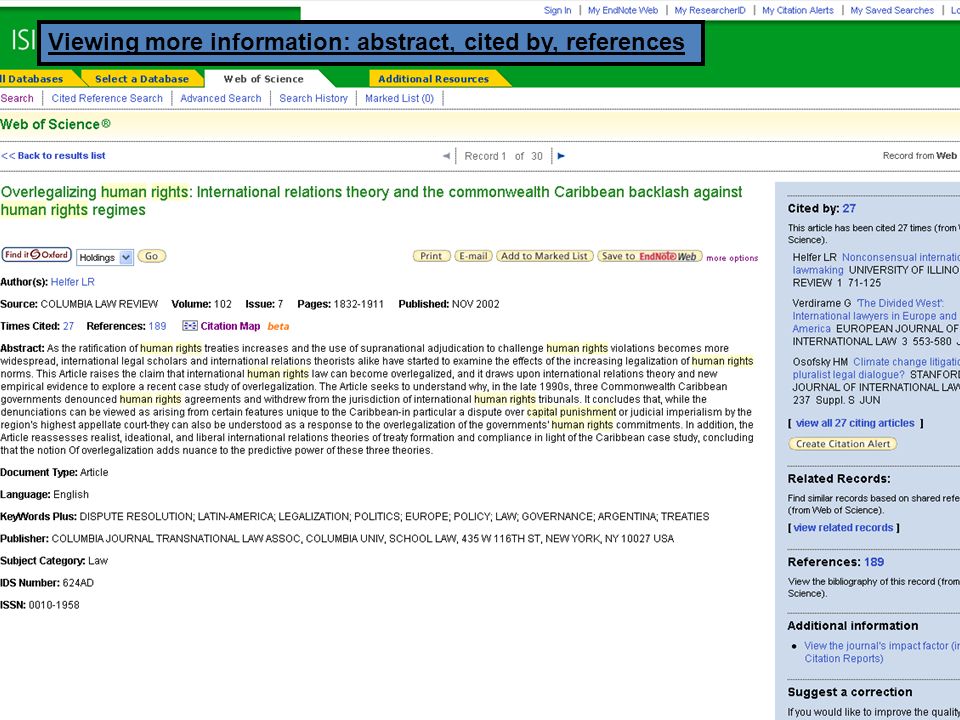Click COLUMBIA LAW REVIEW source text
Image resolution: width=960 pixels, height=720 pixels.
(x=99, y=304)
